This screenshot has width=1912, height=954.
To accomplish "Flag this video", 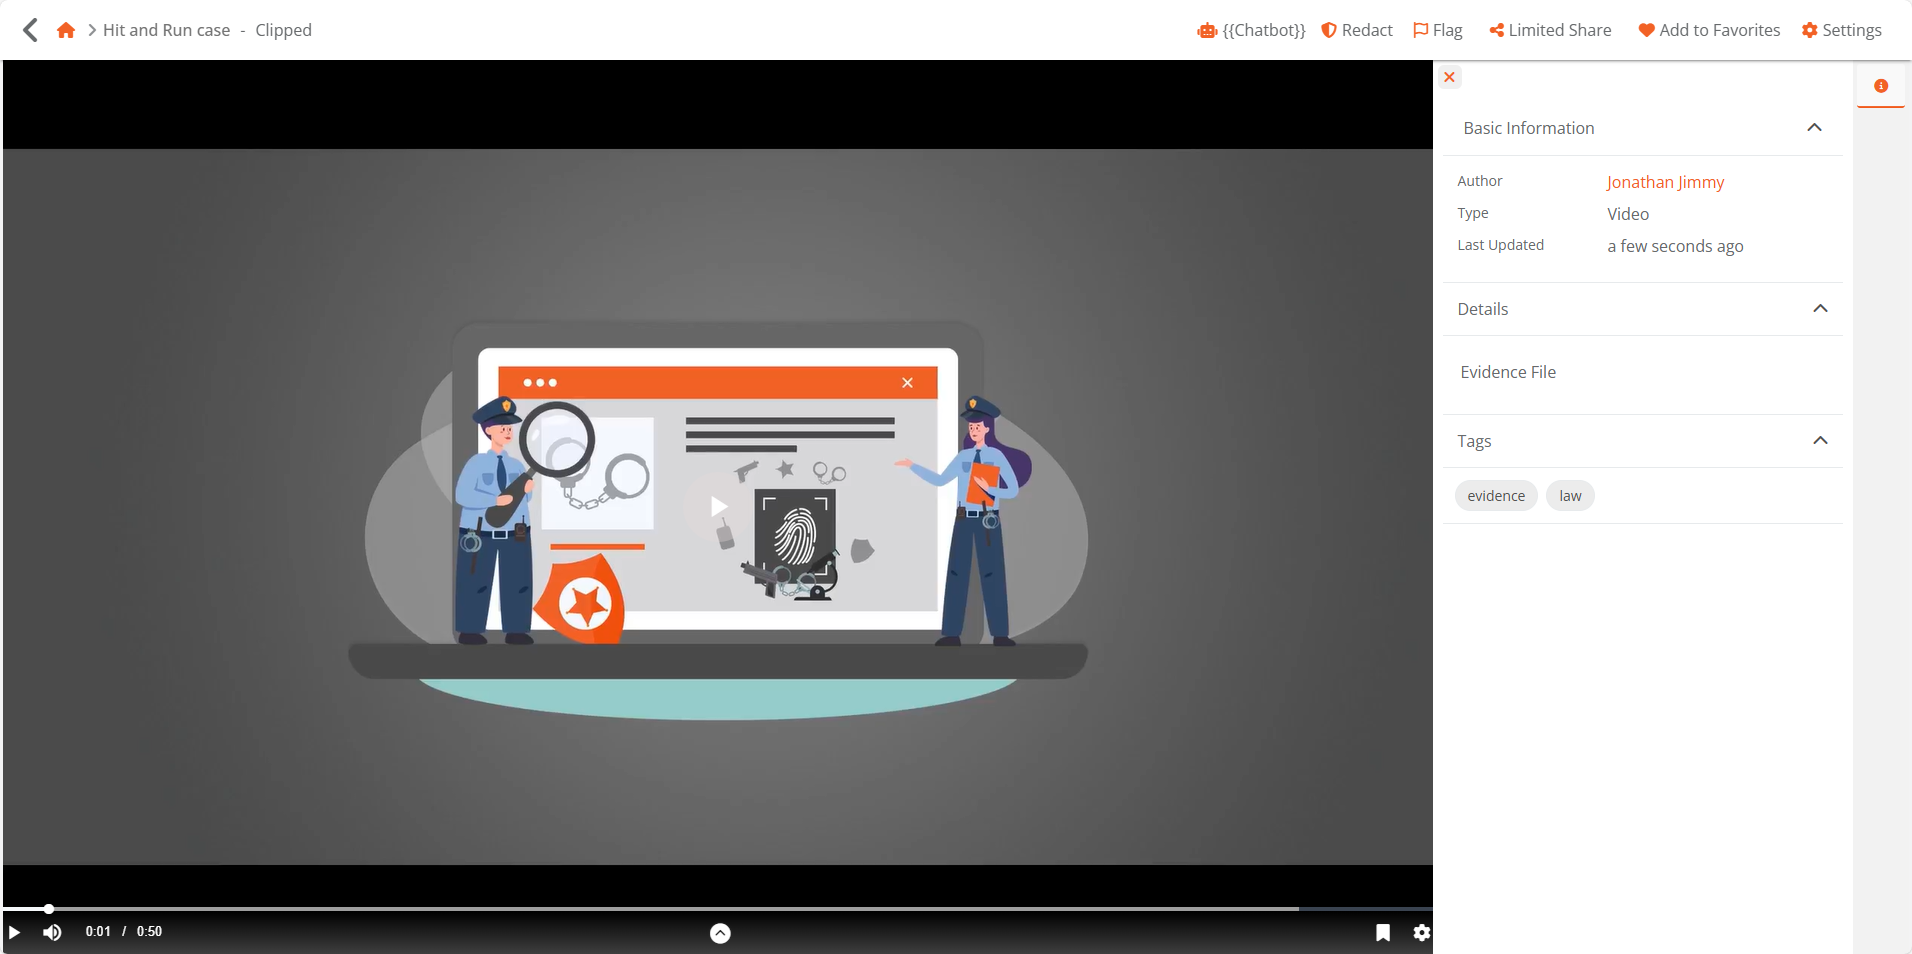I will pos(1437,30).
